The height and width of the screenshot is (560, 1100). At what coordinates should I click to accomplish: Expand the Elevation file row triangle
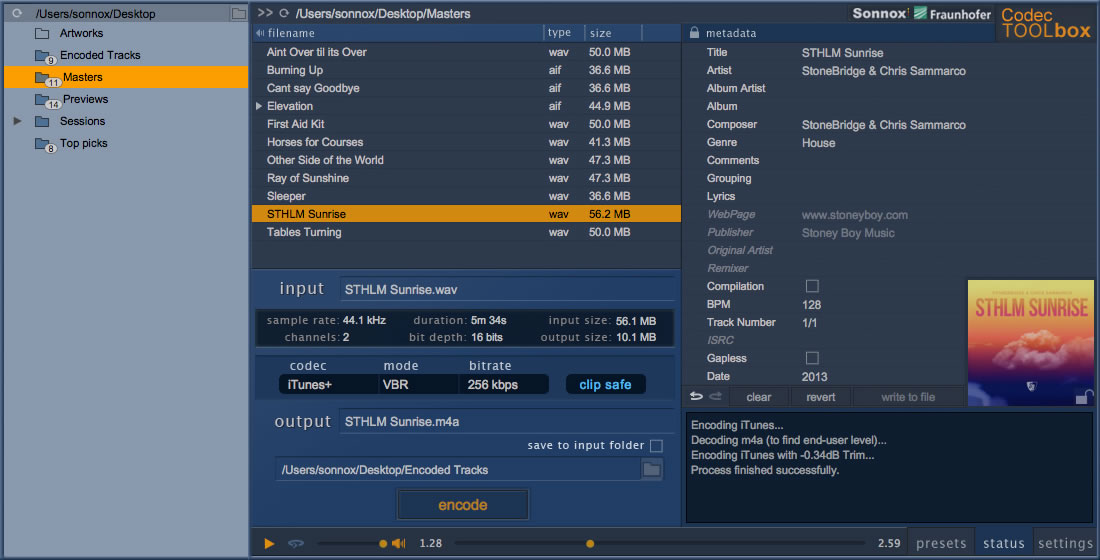tap(259, 106)
